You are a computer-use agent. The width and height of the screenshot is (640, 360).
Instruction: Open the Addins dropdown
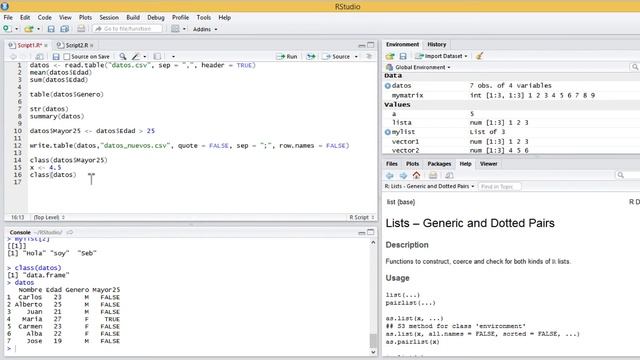pos(205,29)
